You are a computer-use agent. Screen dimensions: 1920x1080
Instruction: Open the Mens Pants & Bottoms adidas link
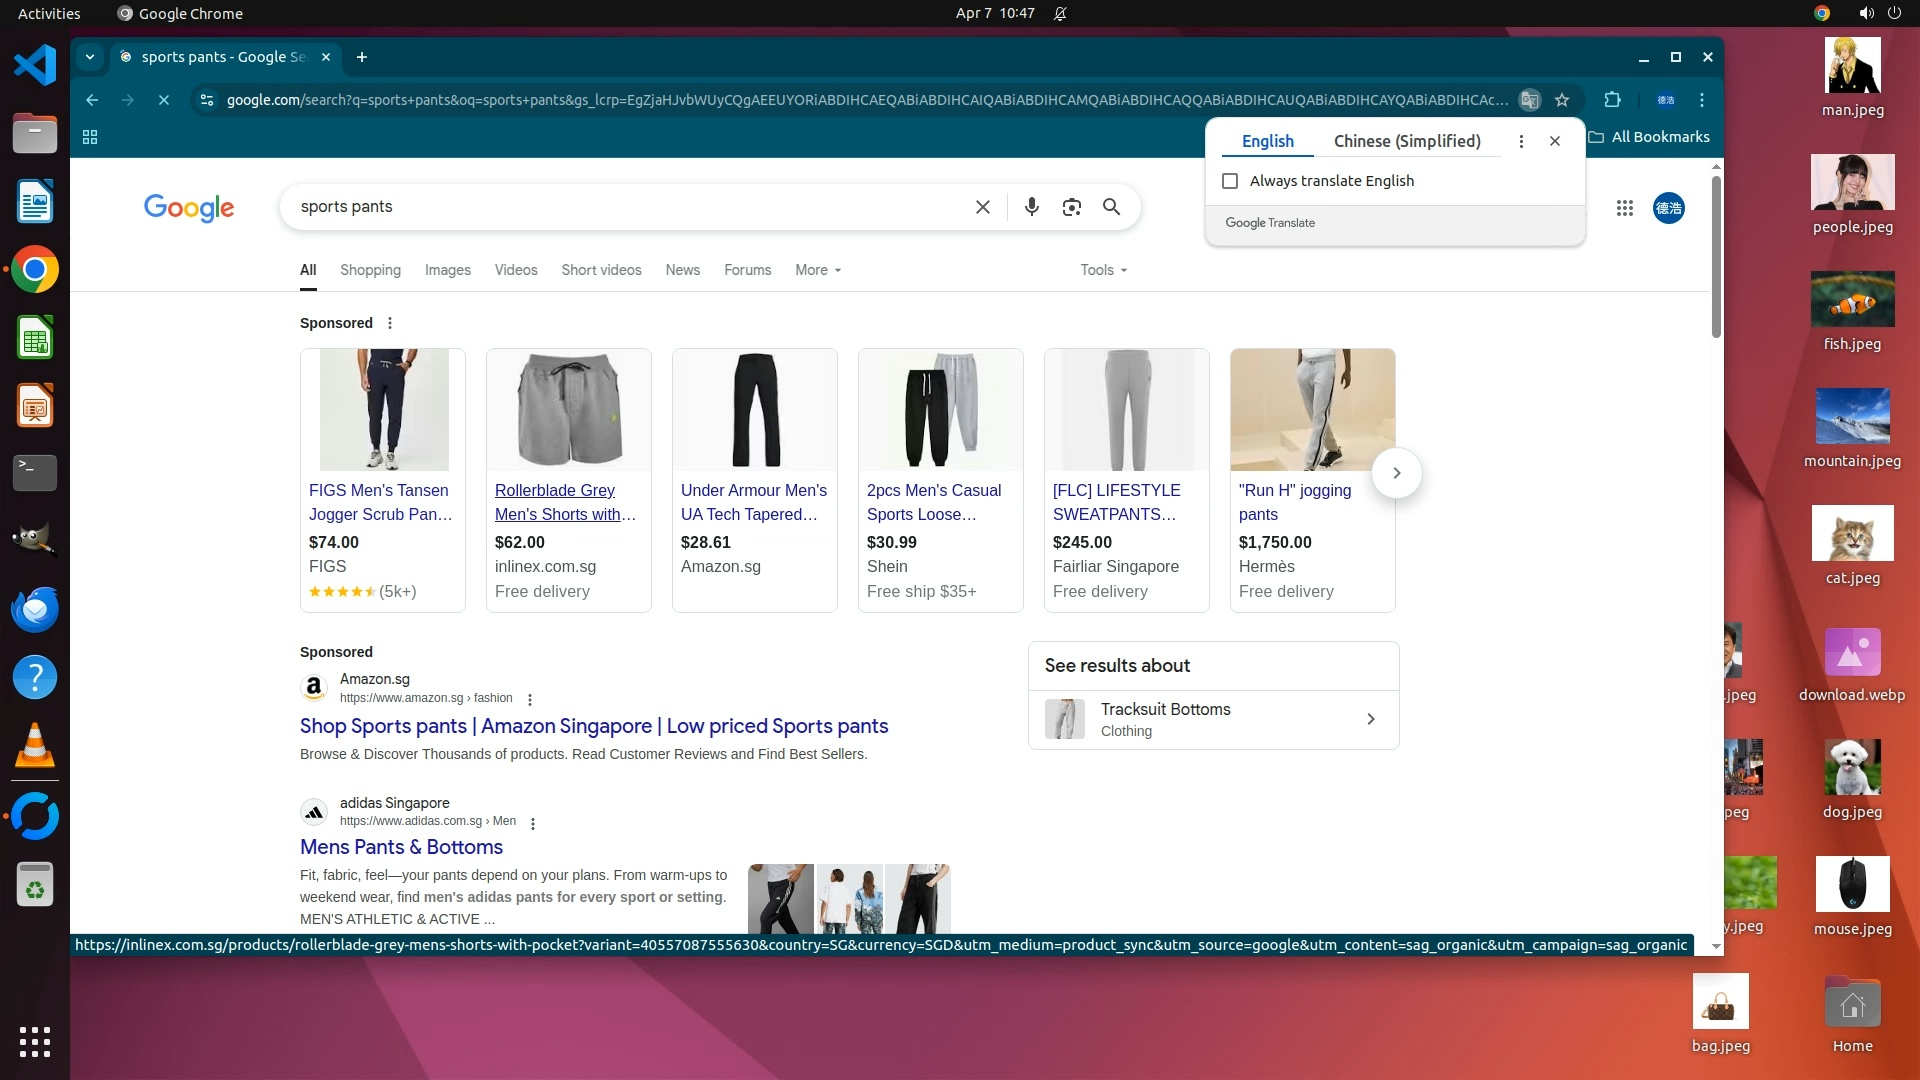pos(401,847)
